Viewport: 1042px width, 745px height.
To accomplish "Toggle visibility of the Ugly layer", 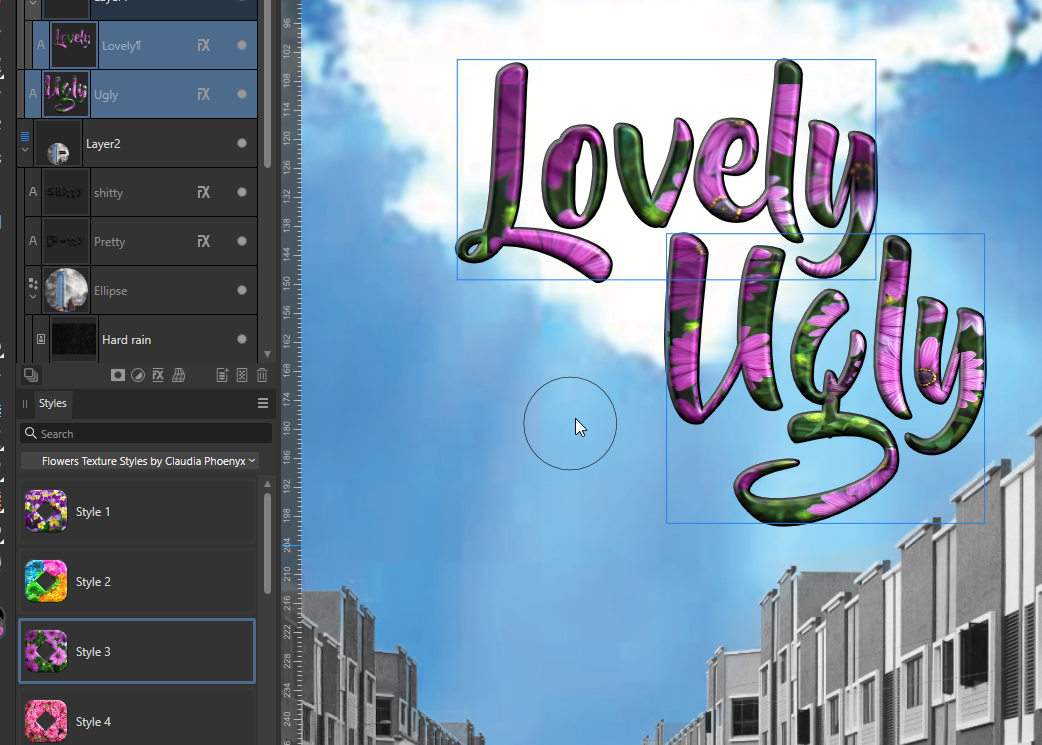I will tap(242, 94).
